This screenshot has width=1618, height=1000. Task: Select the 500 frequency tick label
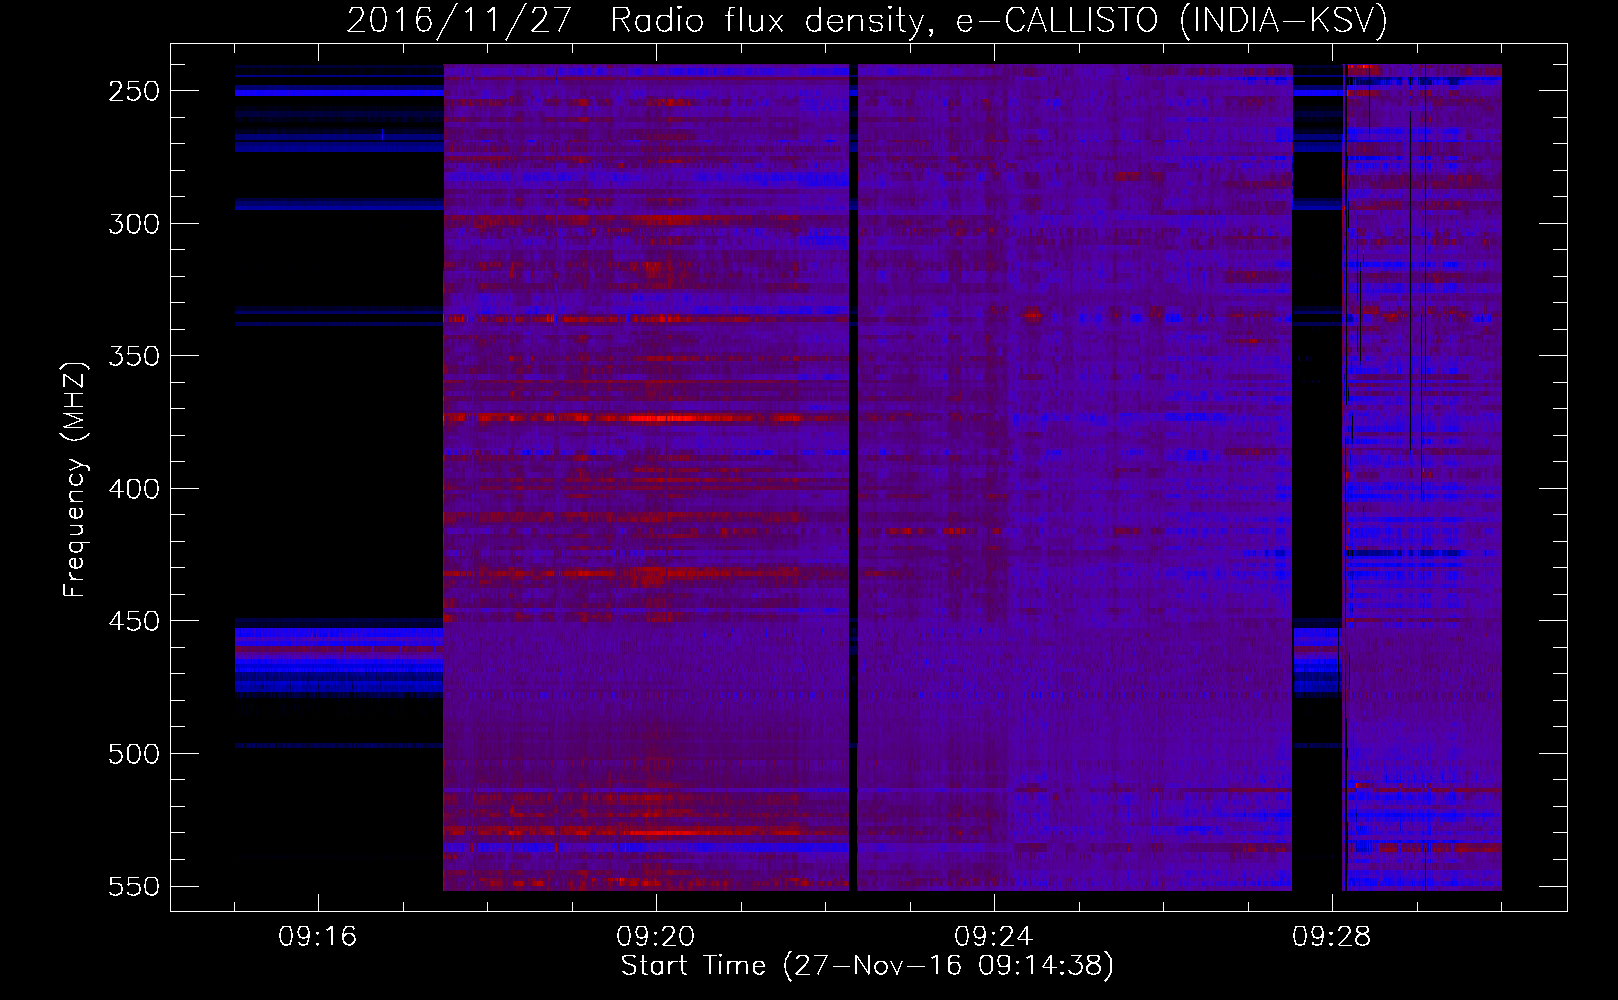point(134,754)
